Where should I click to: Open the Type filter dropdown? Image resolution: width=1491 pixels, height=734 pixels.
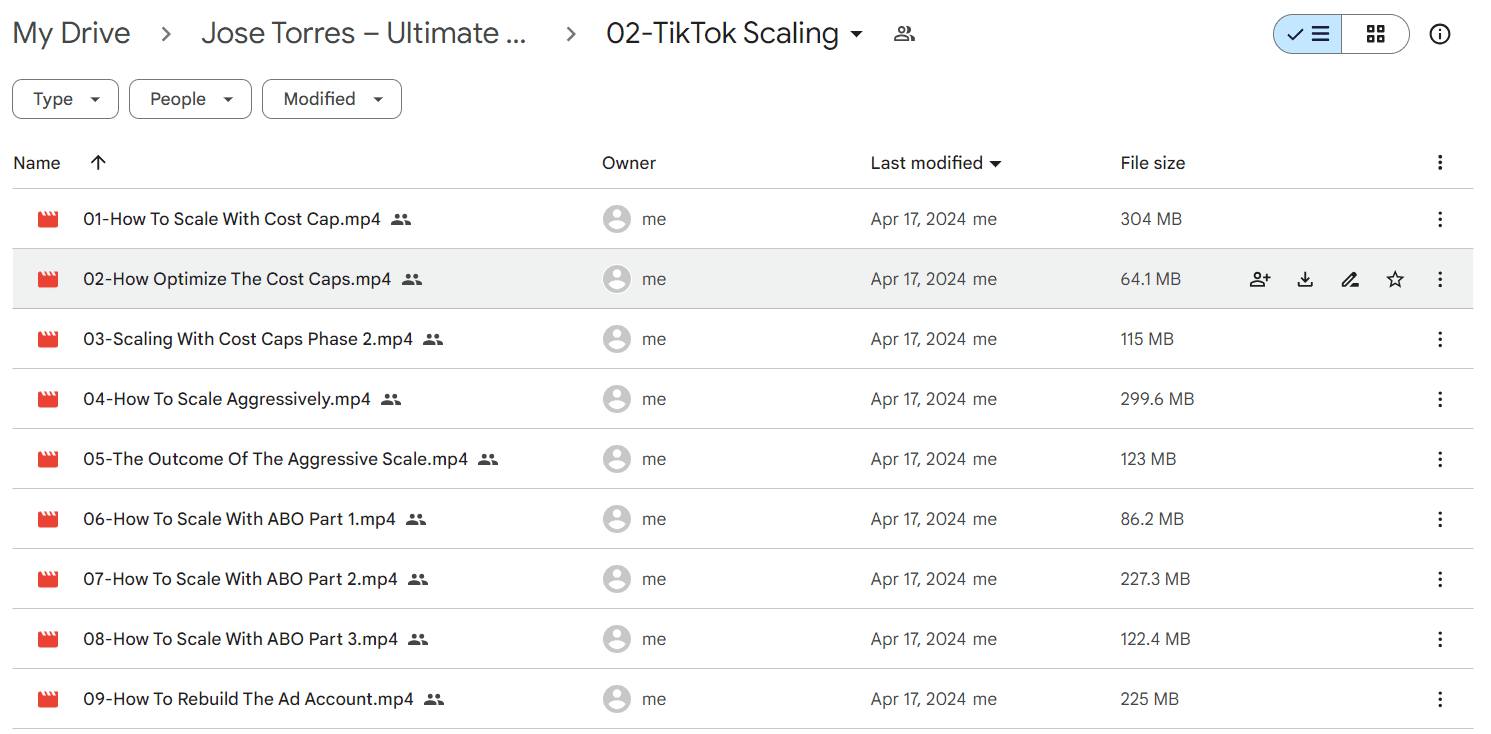tap(65, 99)
